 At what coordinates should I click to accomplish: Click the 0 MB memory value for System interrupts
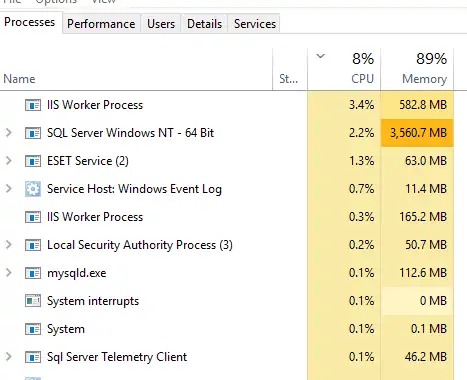point(433,301)
